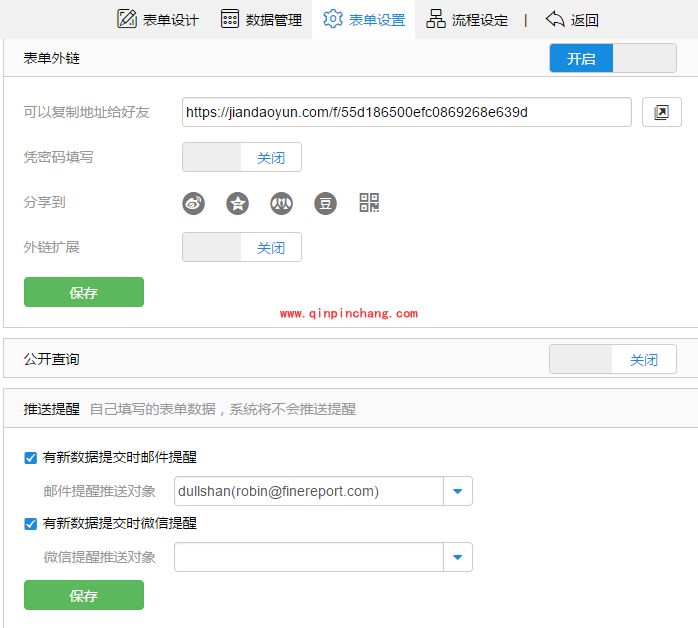This screenshot has height=628, width=698.
Task: Save the 推送提醒 section settings
Action: pyautogui.click(x=84, y=595)
